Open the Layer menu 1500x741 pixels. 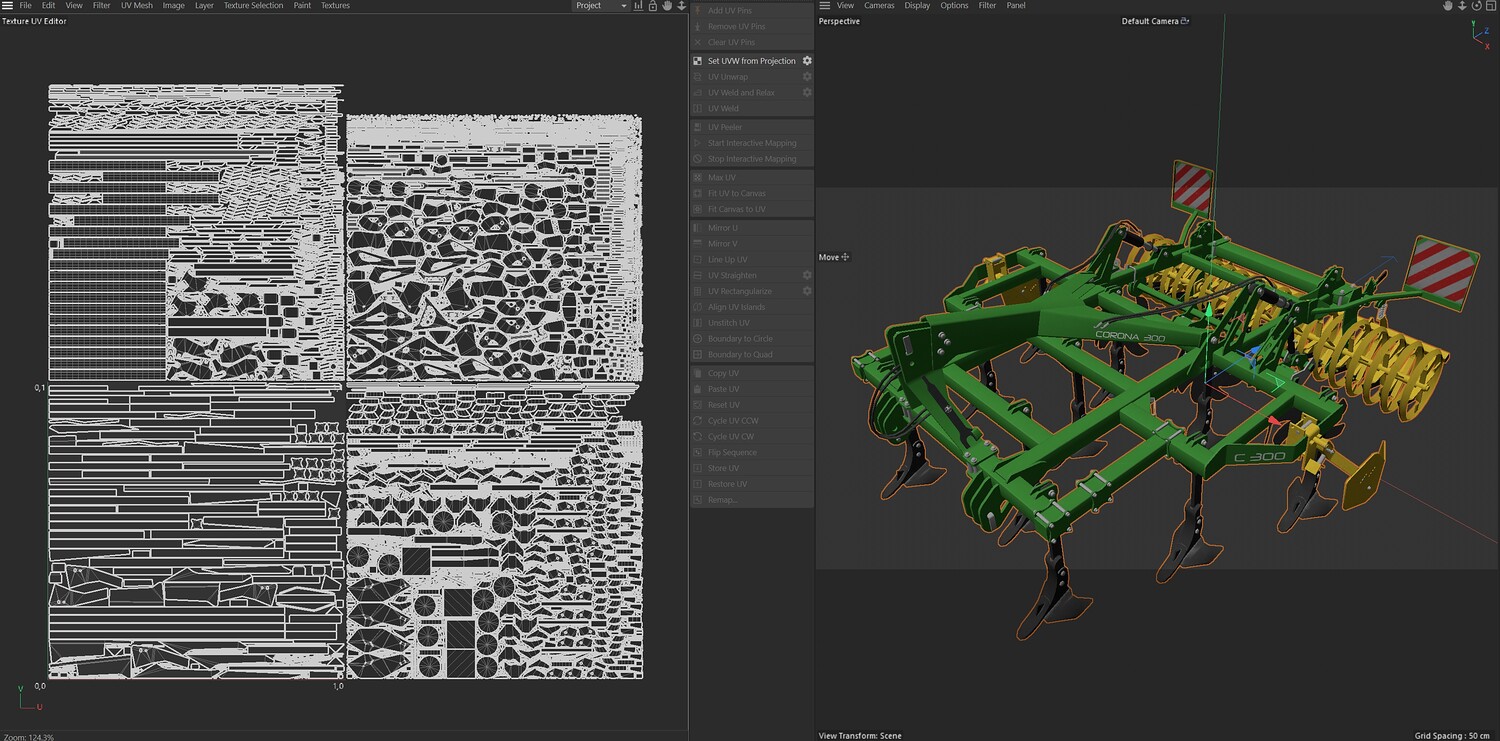point(204,5)
